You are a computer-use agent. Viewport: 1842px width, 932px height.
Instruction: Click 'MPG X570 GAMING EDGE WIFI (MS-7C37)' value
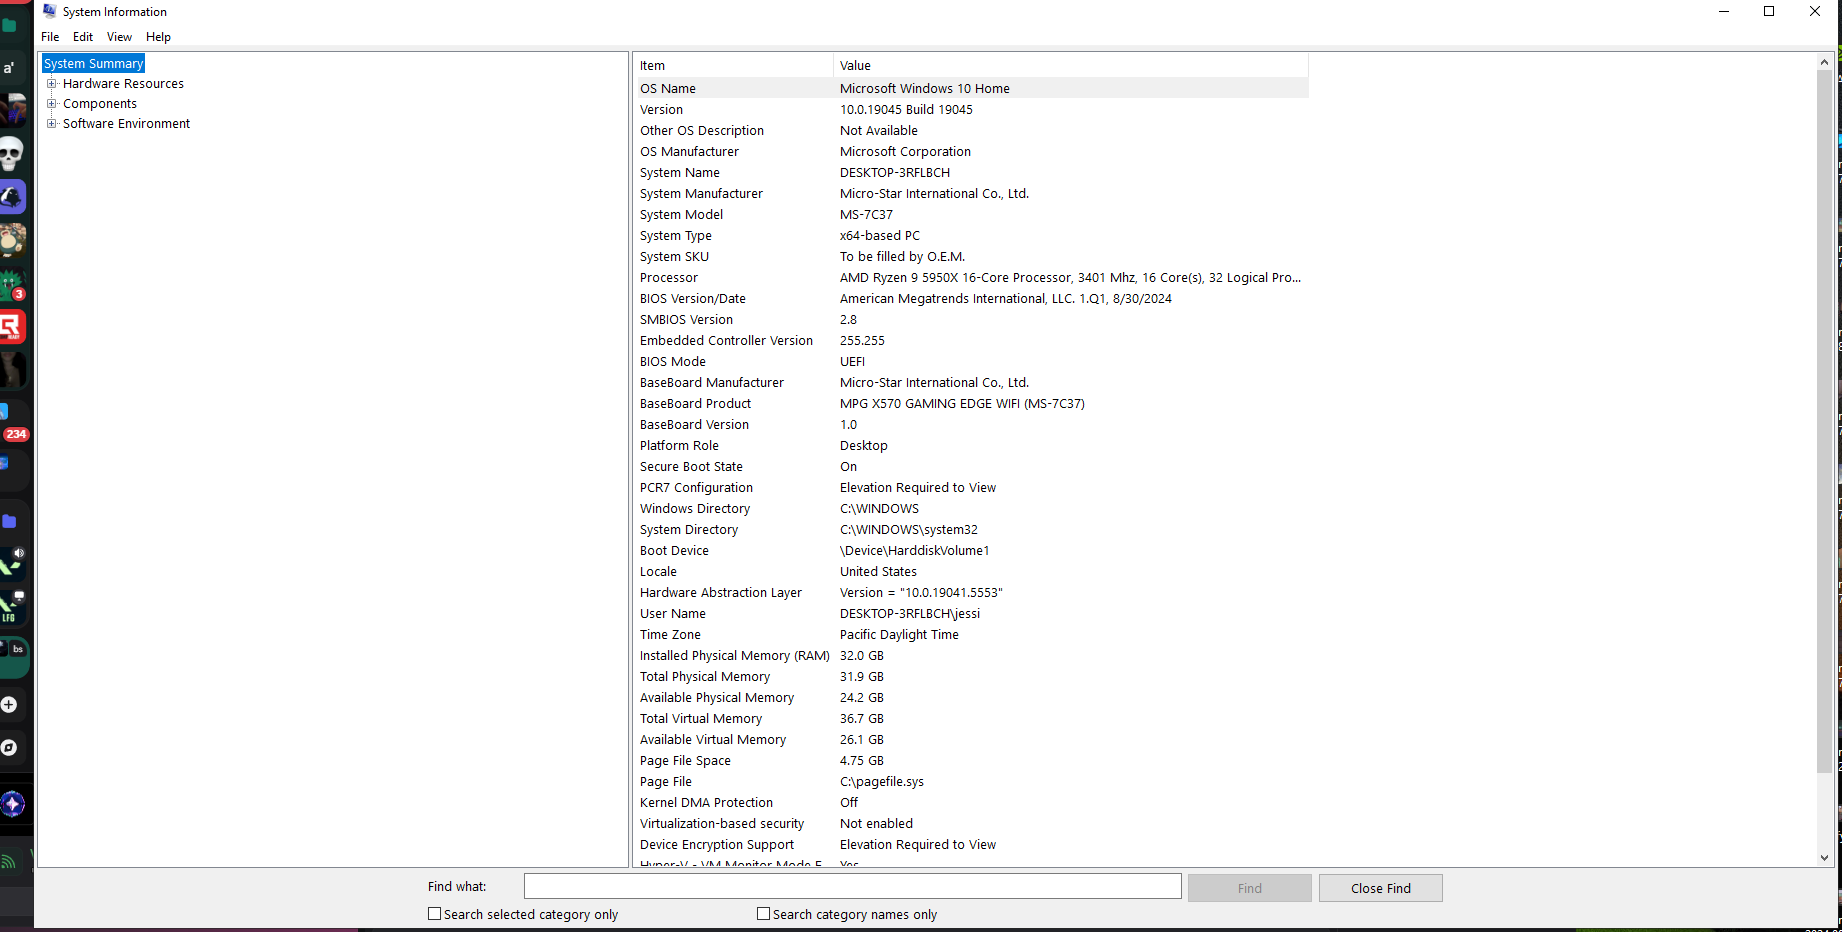coord(962,404)
